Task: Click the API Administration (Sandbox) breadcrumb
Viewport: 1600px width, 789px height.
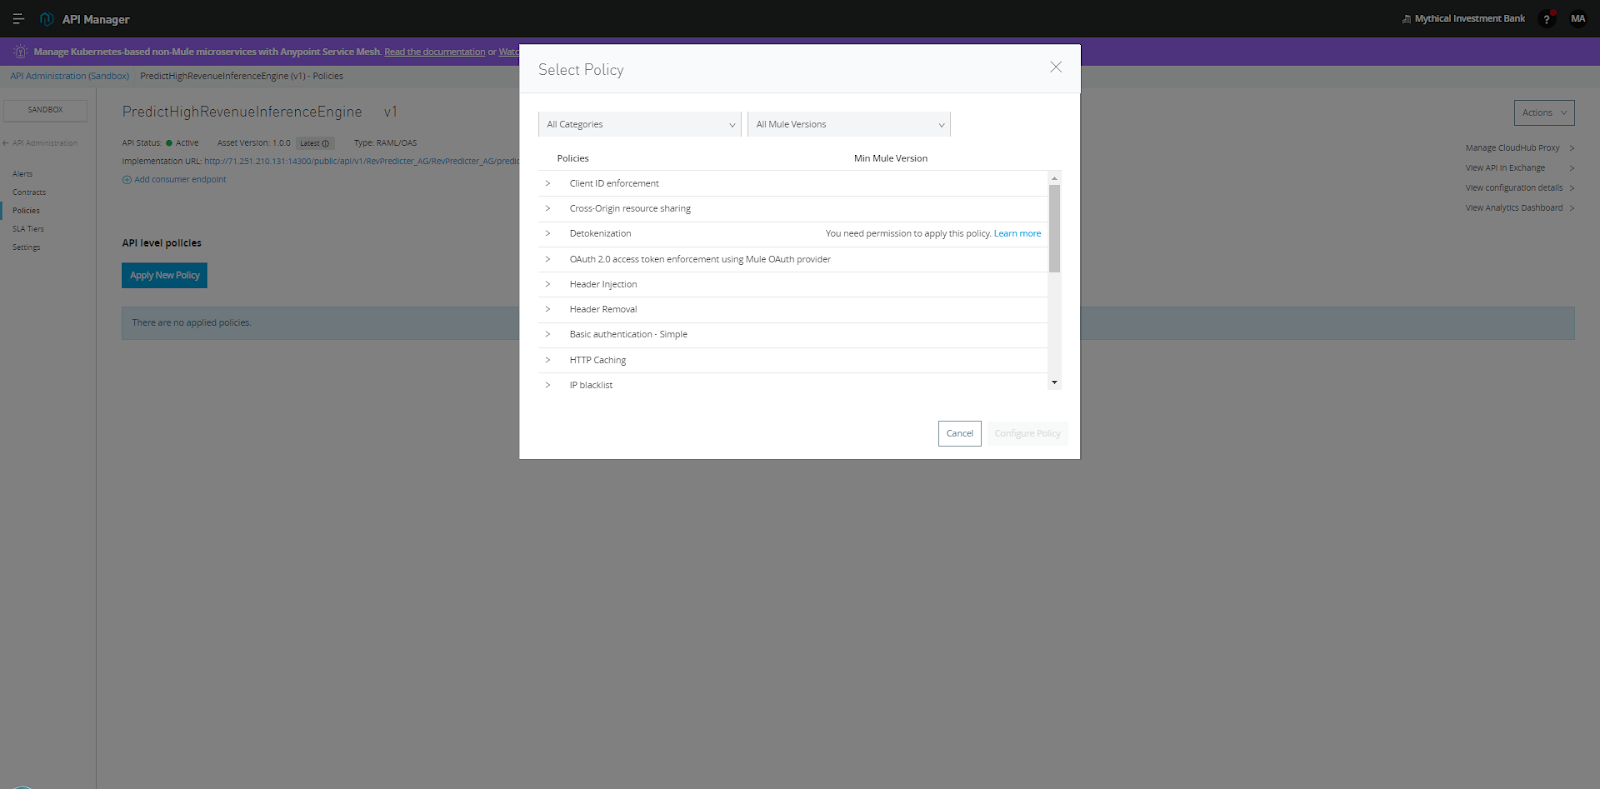Action: (x=69, y=76)
